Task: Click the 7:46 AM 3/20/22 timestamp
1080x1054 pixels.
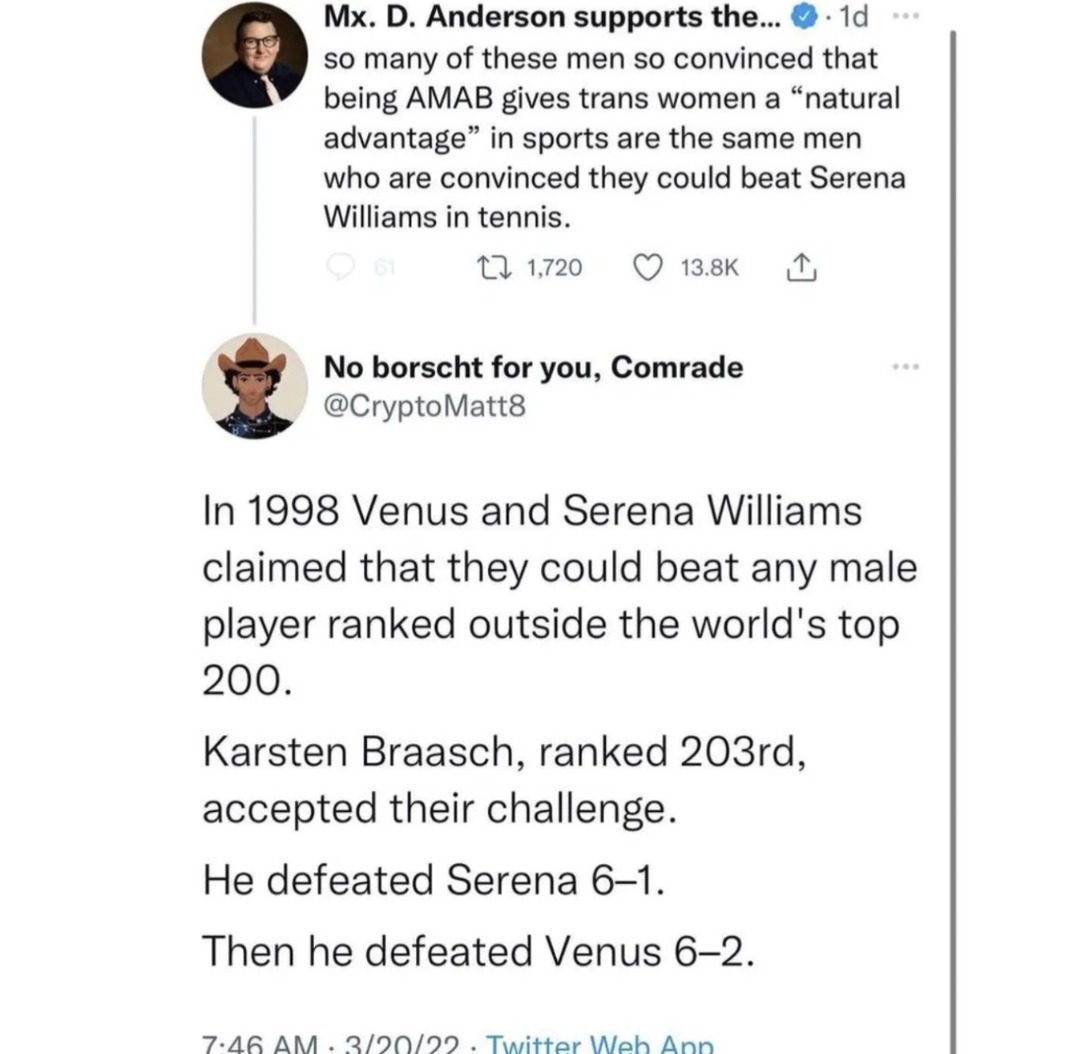Action: (328, 1043)
